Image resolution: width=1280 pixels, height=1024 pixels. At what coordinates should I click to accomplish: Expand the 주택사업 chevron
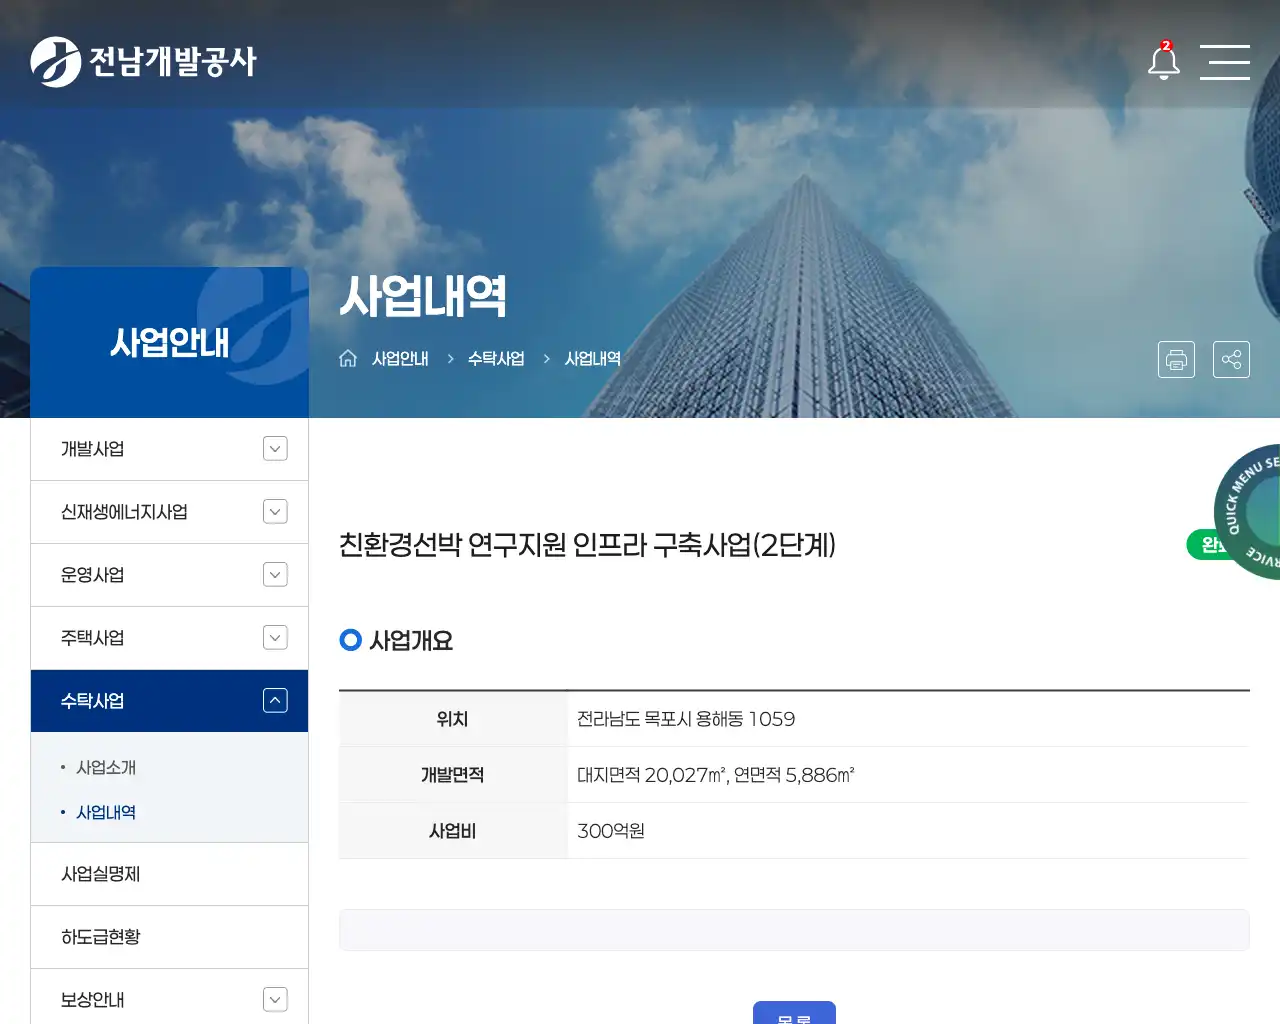click(x=275, y=638)
